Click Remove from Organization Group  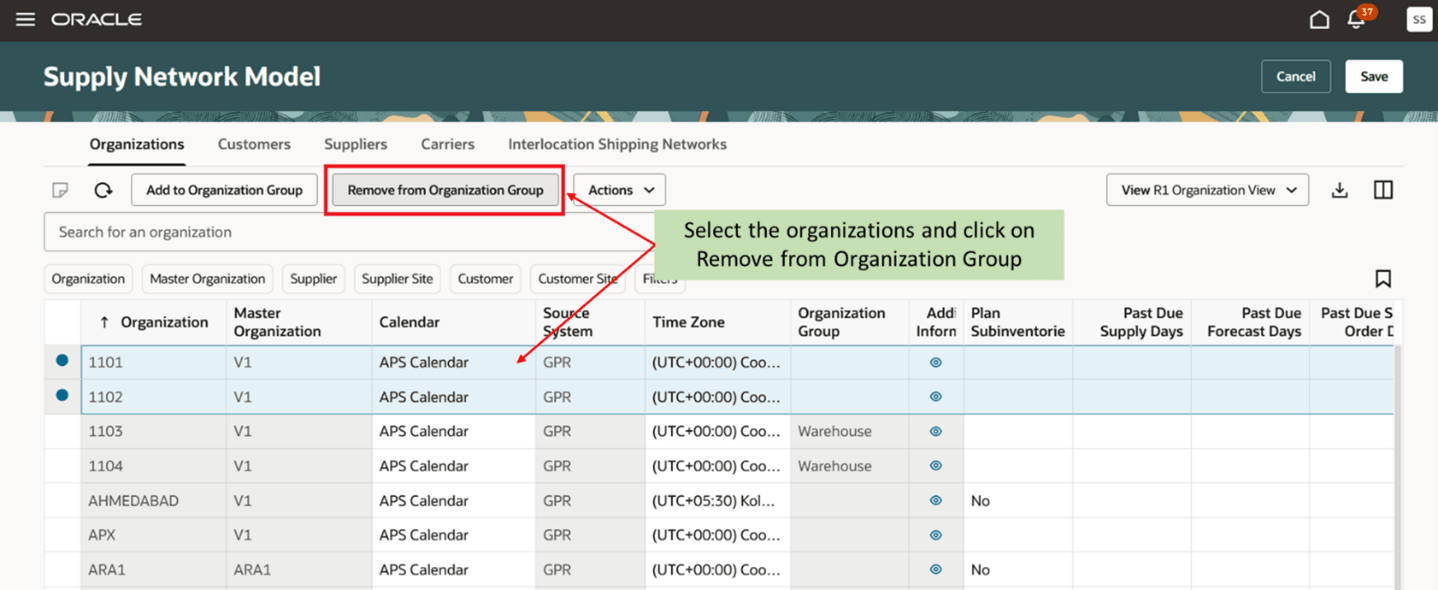click(444, 189)
